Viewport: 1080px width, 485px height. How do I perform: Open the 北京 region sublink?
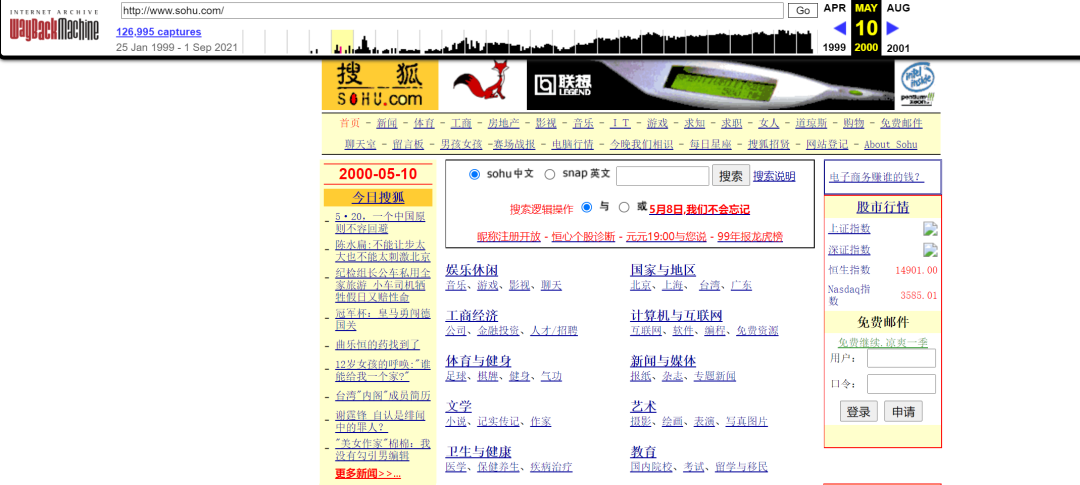click(x=641, y=285)
